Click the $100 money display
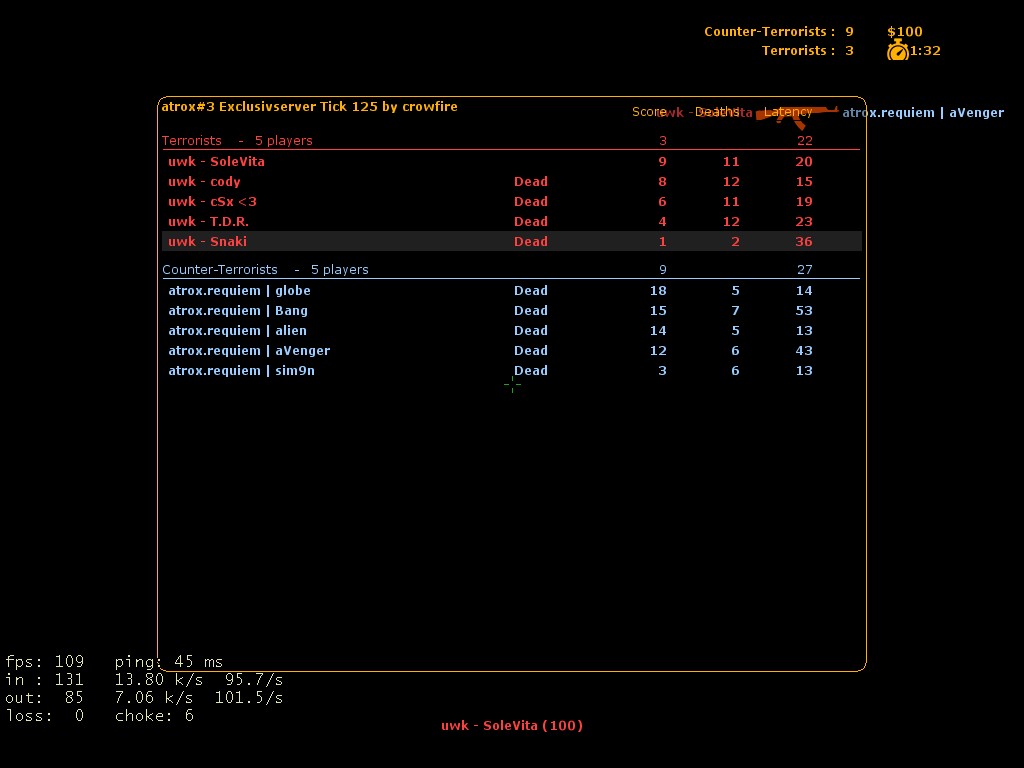This screenshot has height=768, width=1024. tap(904, 32)
